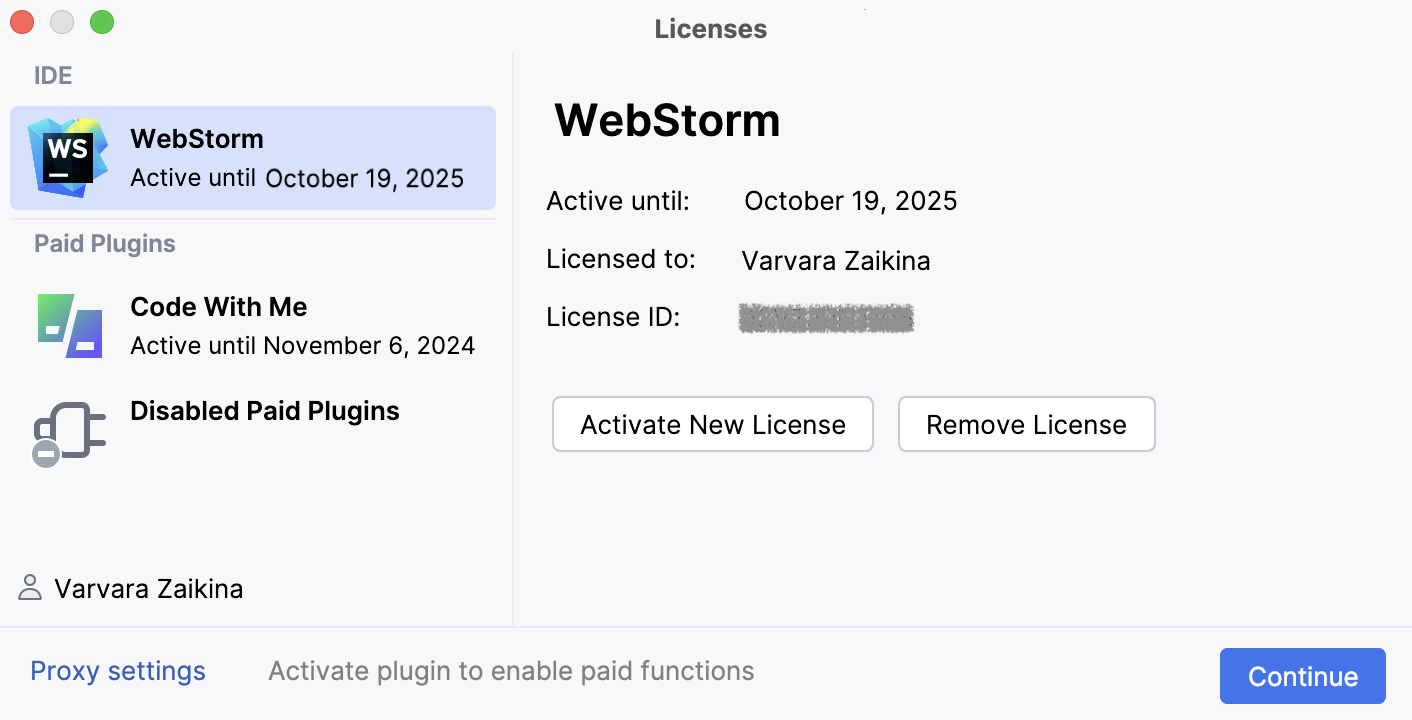Screen dimensions: 1412x720
Task: Close the Licenses window with red button
Action: [x=22, y=22]
